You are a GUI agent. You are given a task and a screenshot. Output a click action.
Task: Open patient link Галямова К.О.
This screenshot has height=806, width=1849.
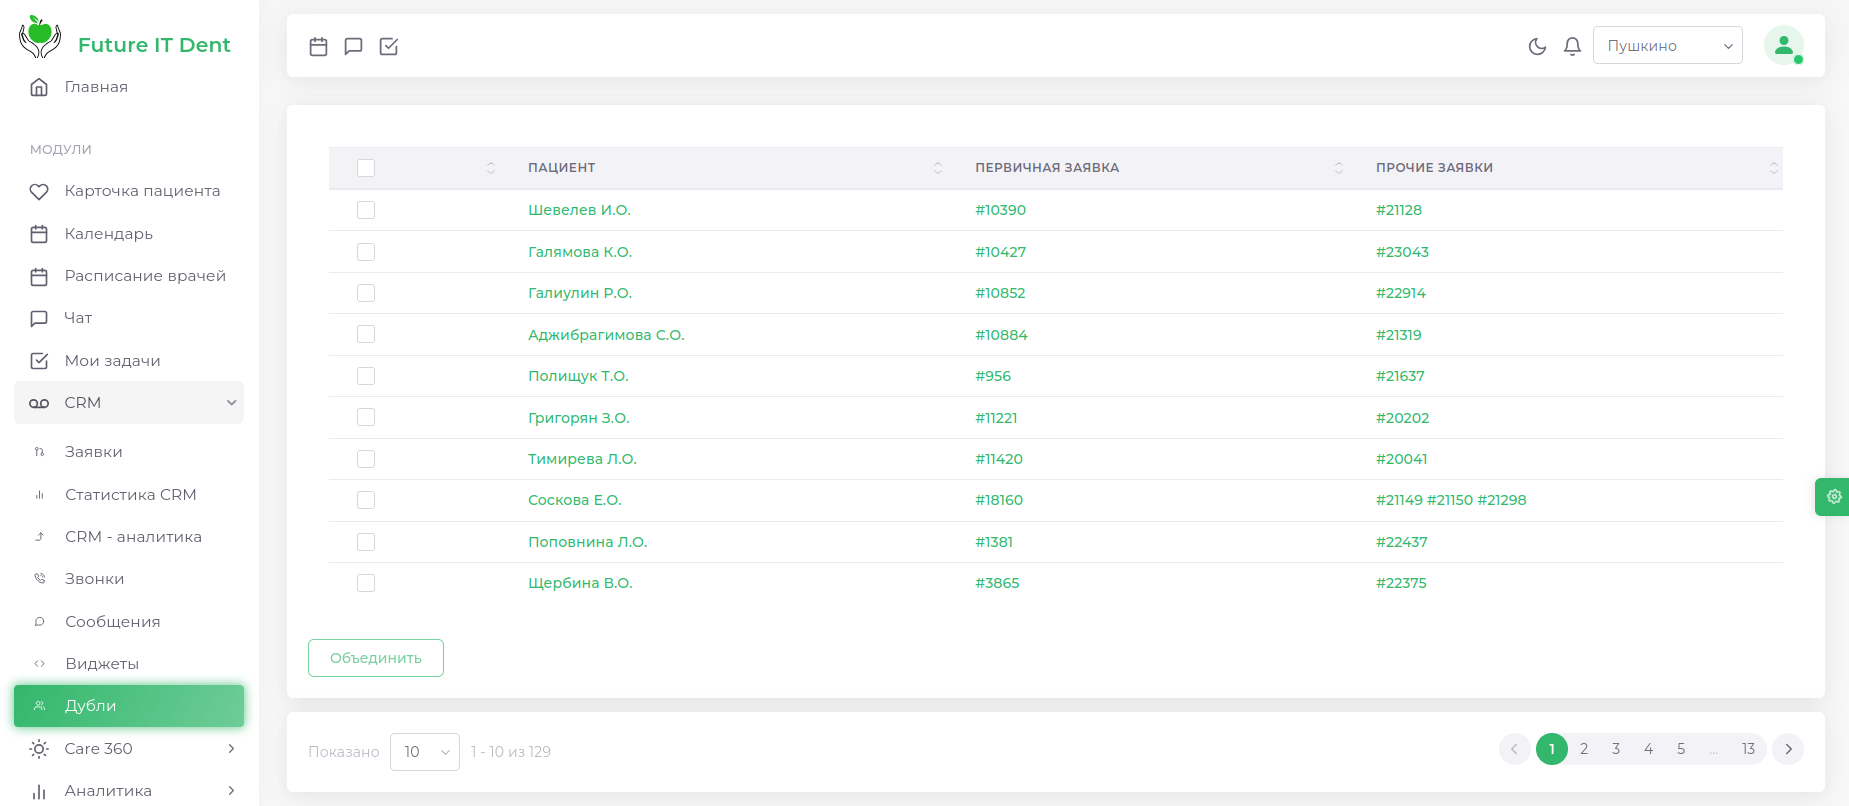[580, 252]
